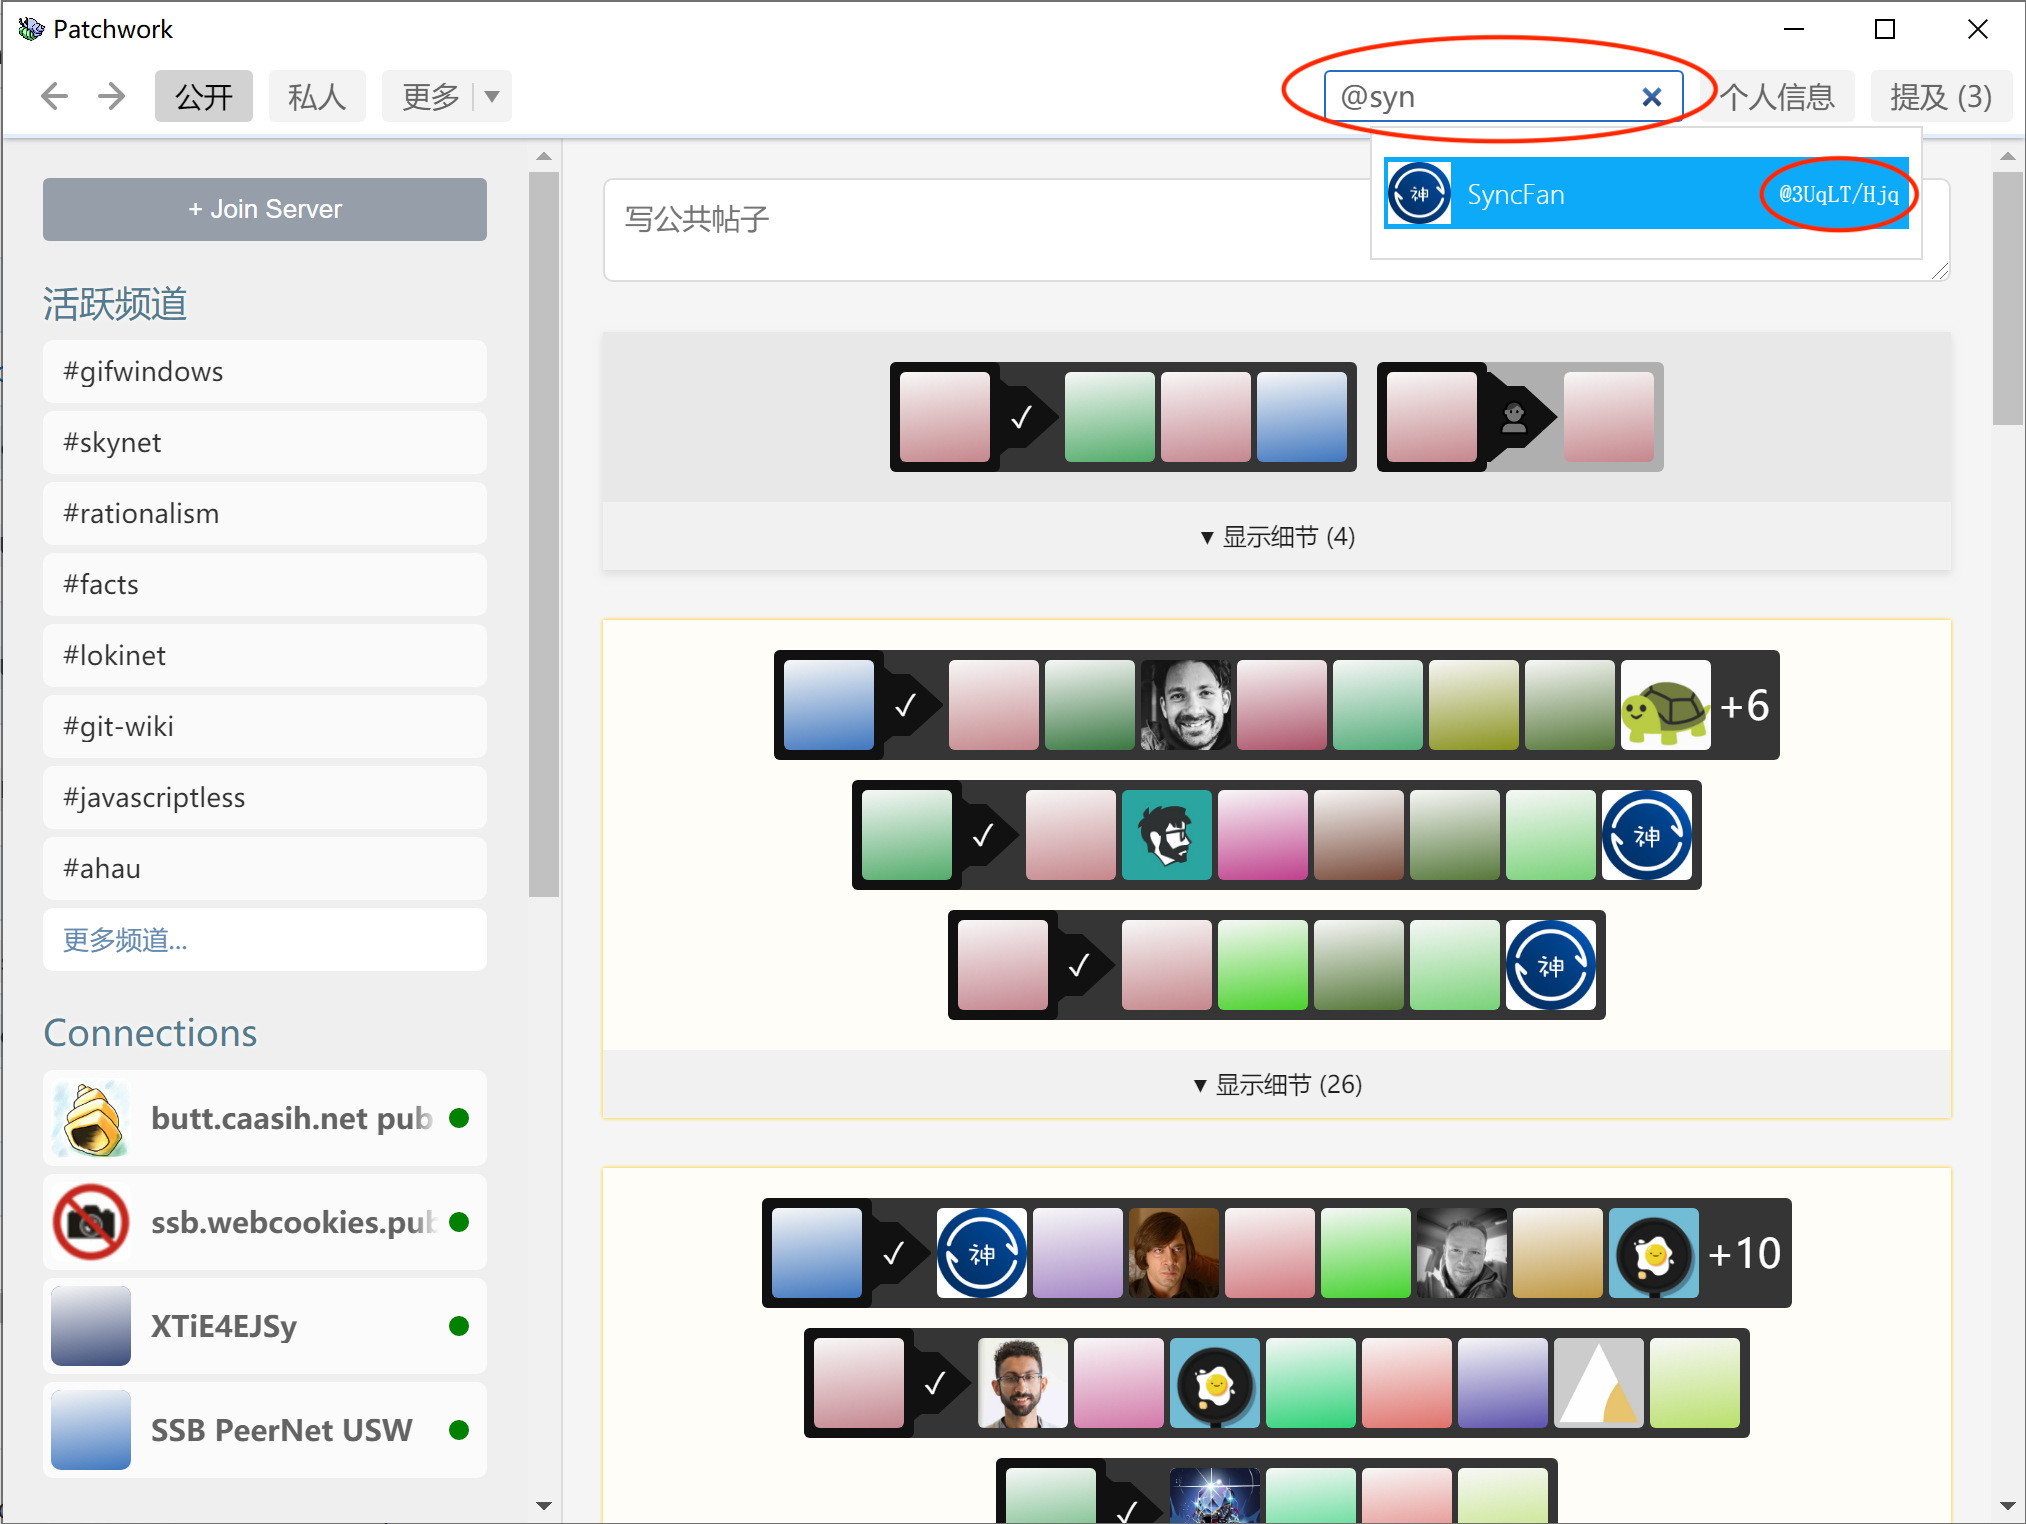Open the #lokinet channel
This screenshot has height=1524, width=2026.
[x=265, y=655]
